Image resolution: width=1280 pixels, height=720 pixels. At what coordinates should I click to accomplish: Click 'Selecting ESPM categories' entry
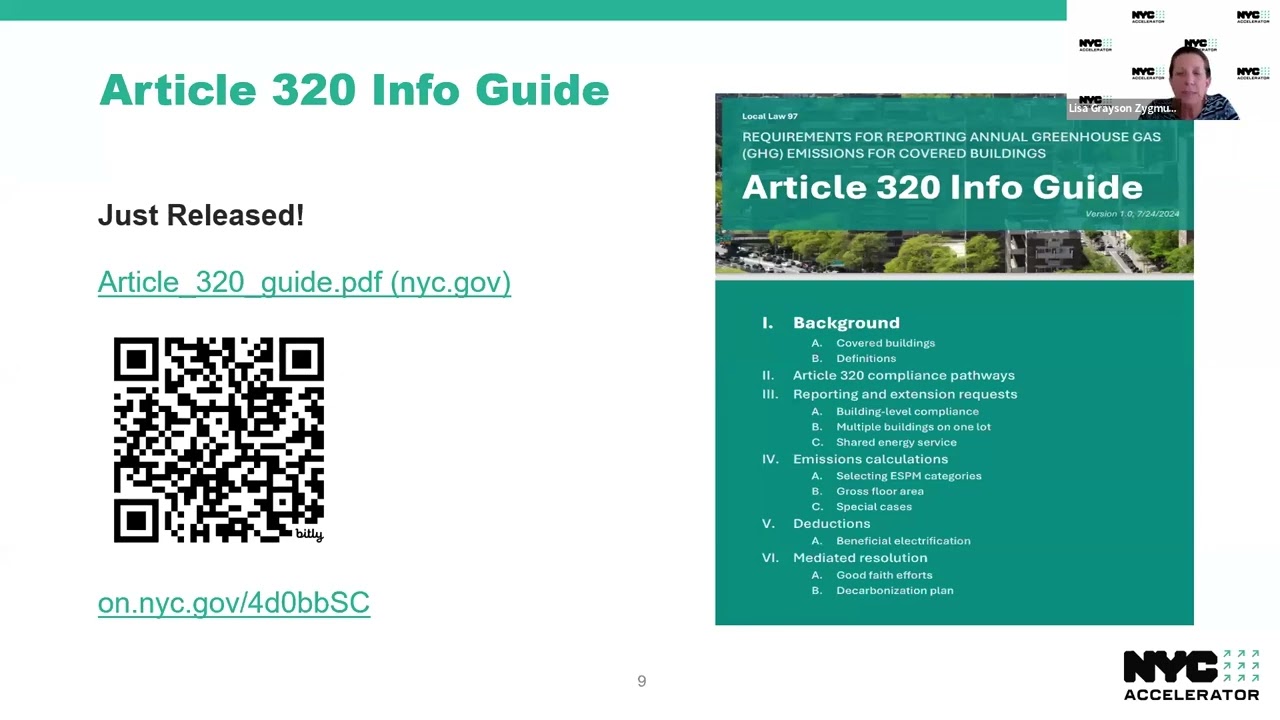[909, 476]
